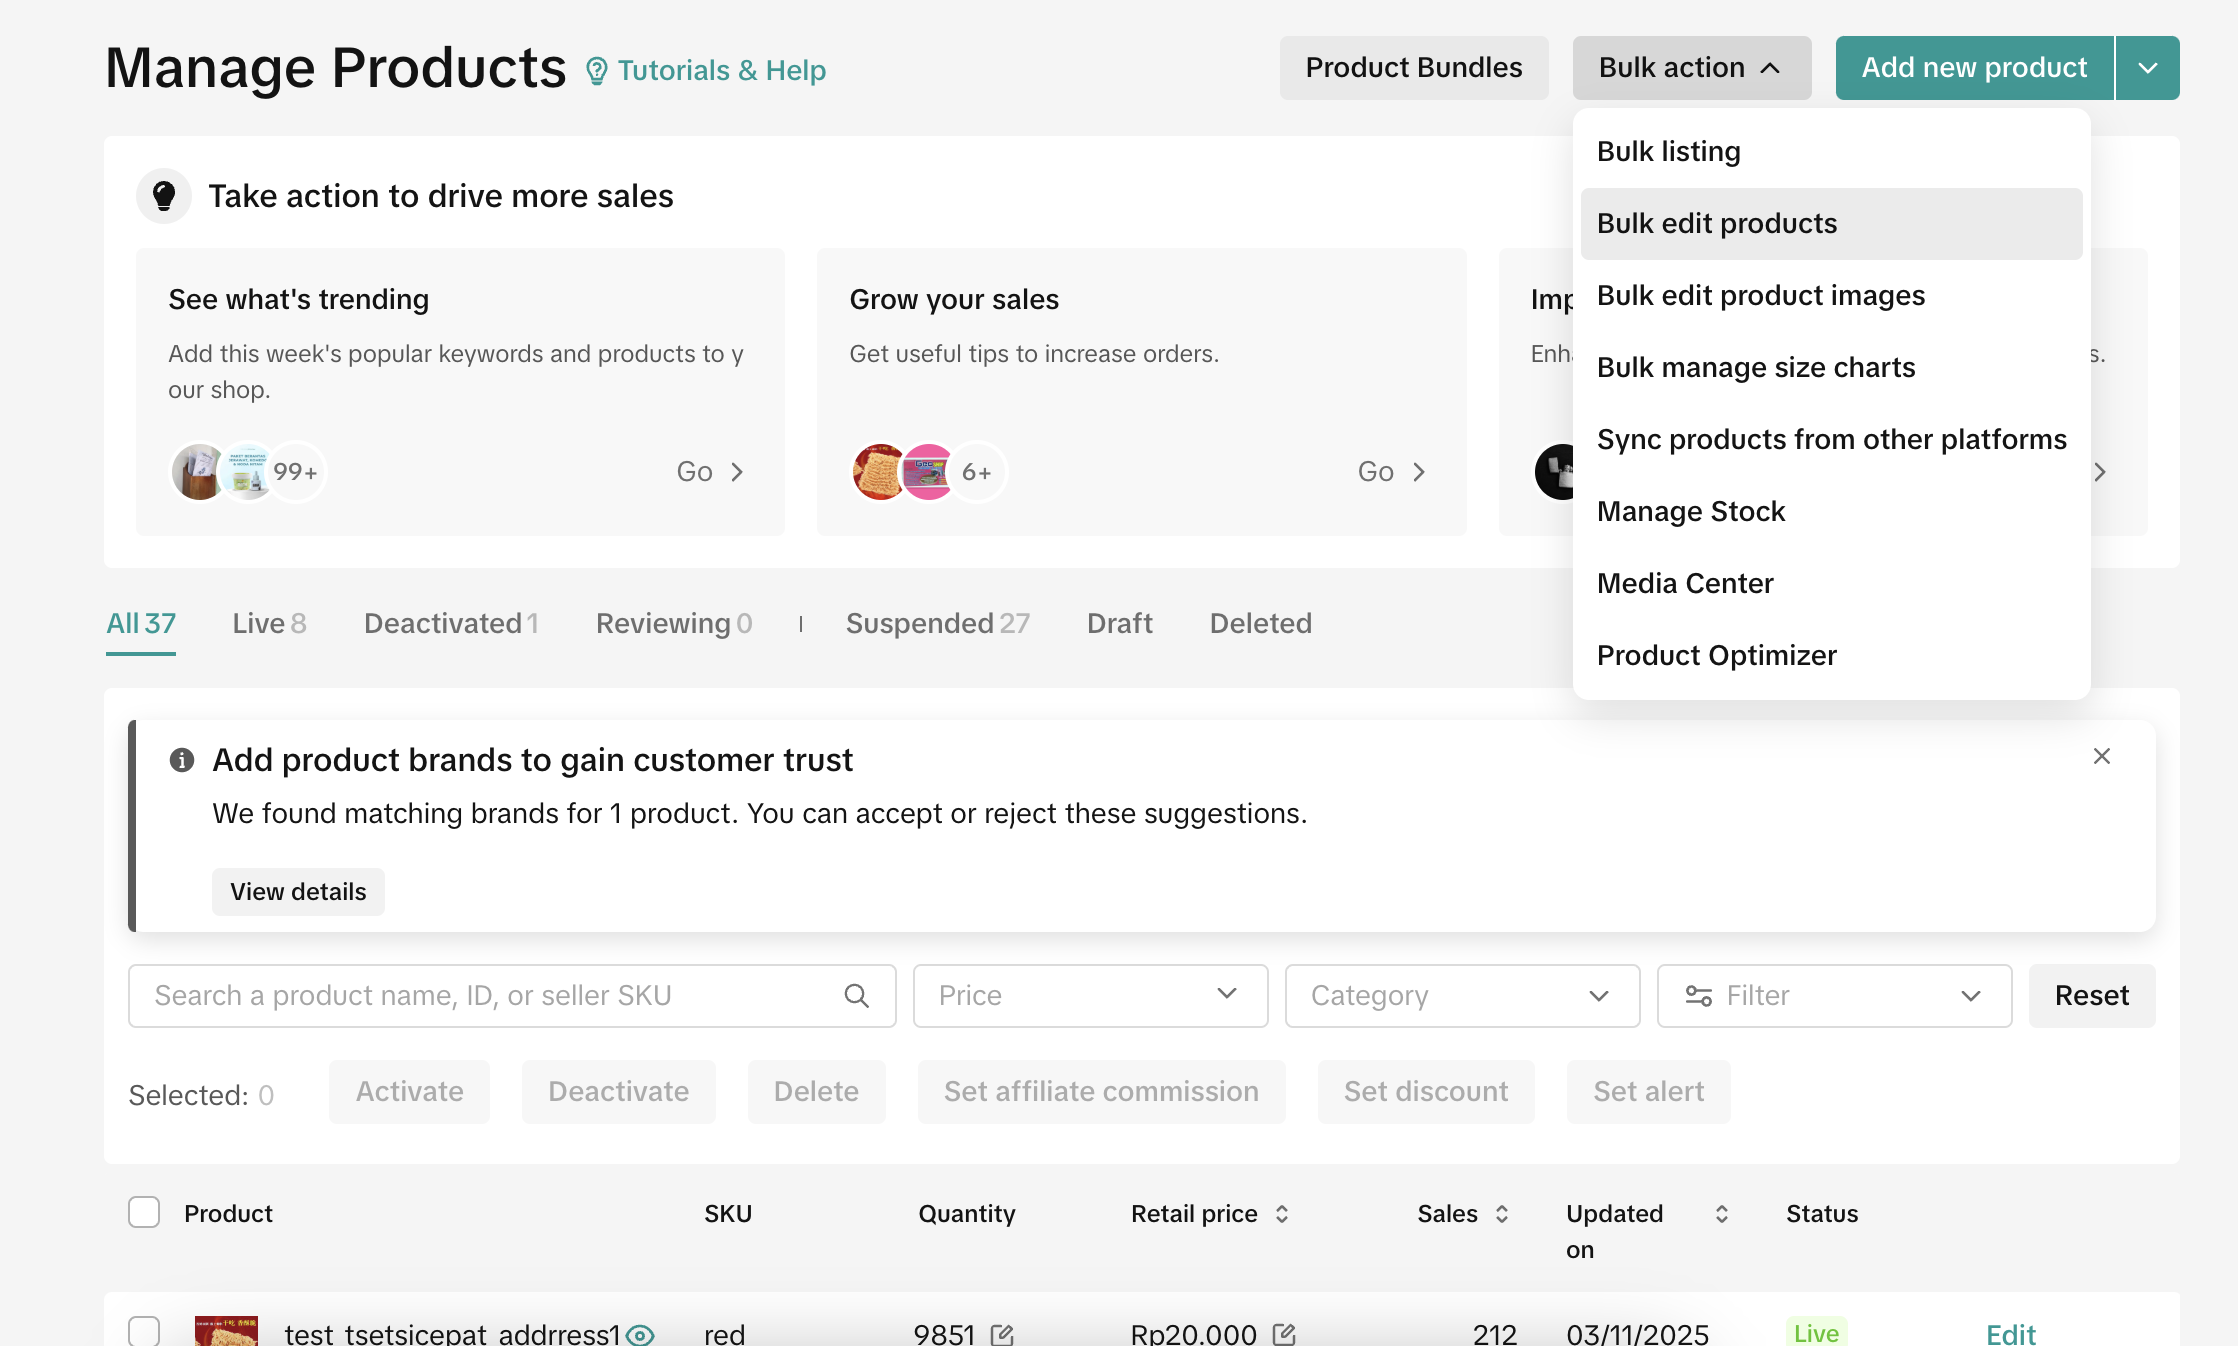Open the Product Bundles page
This screenshot has height=1346, width=2238.
click(1413, 68)
